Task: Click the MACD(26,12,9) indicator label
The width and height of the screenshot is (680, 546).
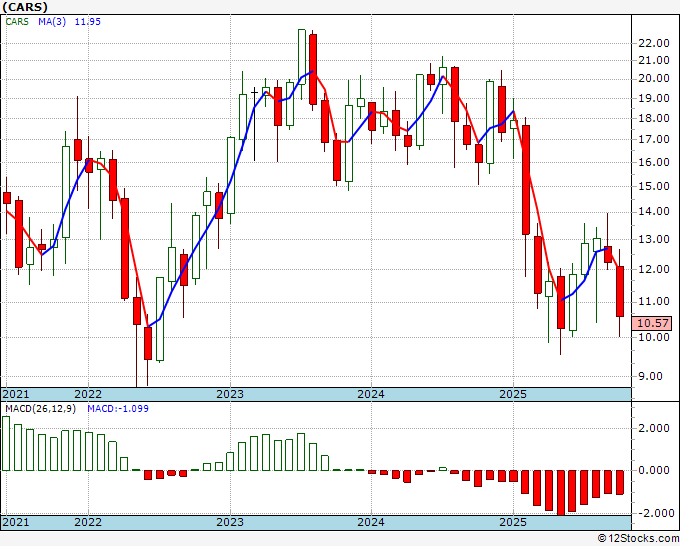Action: point(40,409)
